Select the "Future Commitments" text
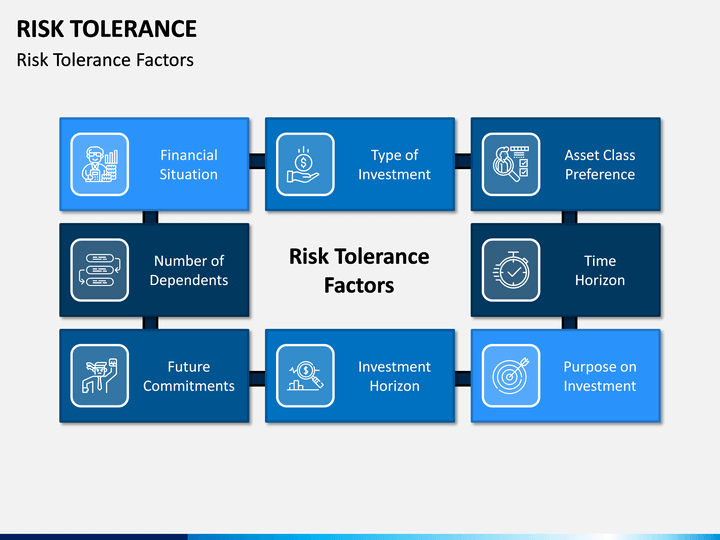 pyautogui.click(x=189, y=376)
